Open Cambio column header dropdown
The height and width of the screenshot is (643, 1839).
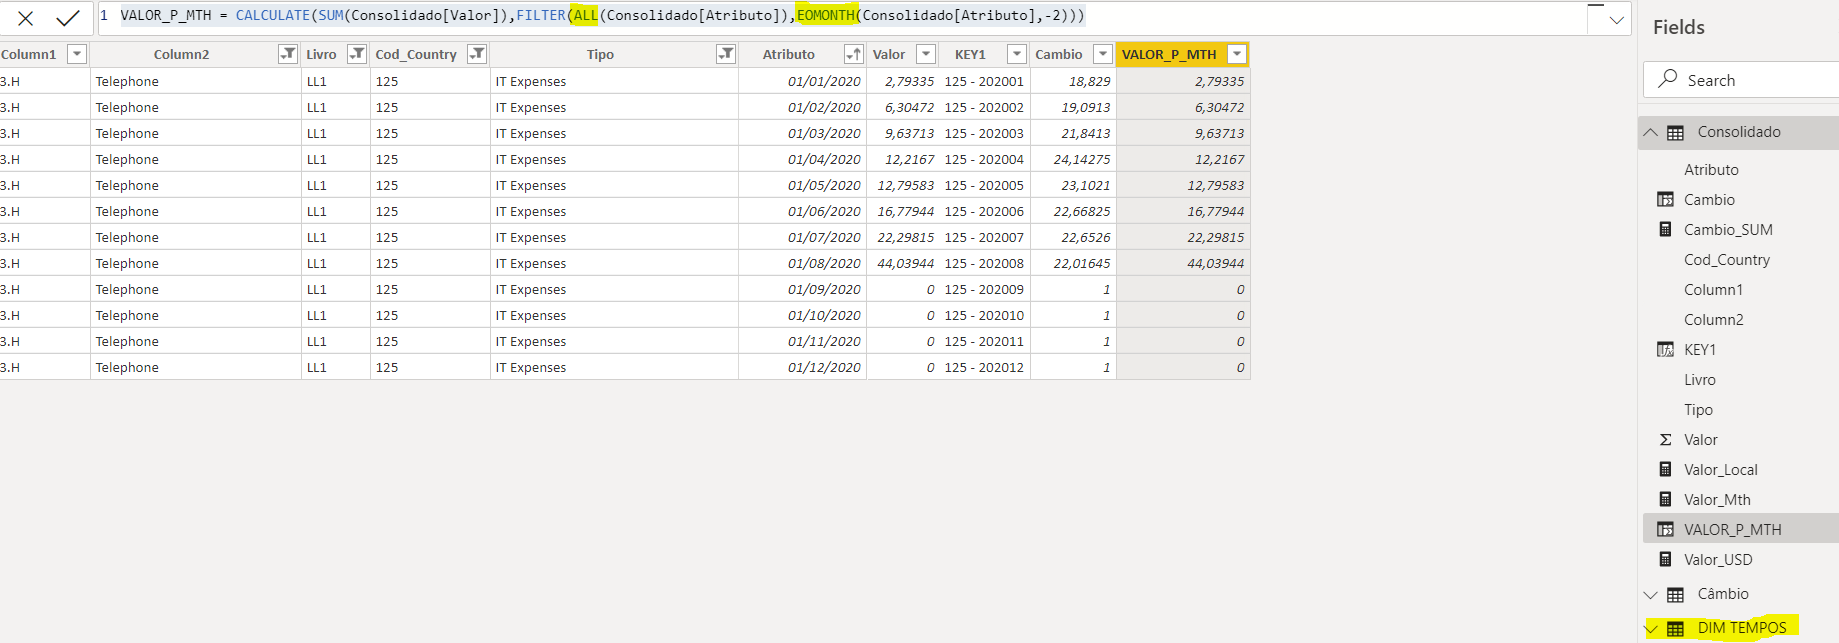coord(1102,54)
